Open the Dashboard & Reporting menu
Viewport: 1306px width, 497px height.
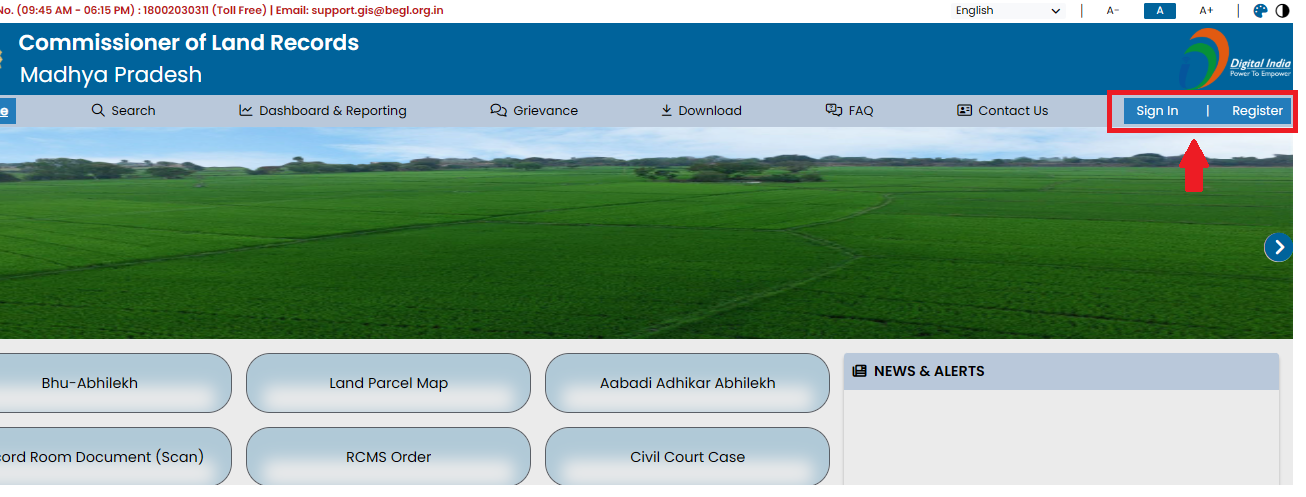point(332,110)
